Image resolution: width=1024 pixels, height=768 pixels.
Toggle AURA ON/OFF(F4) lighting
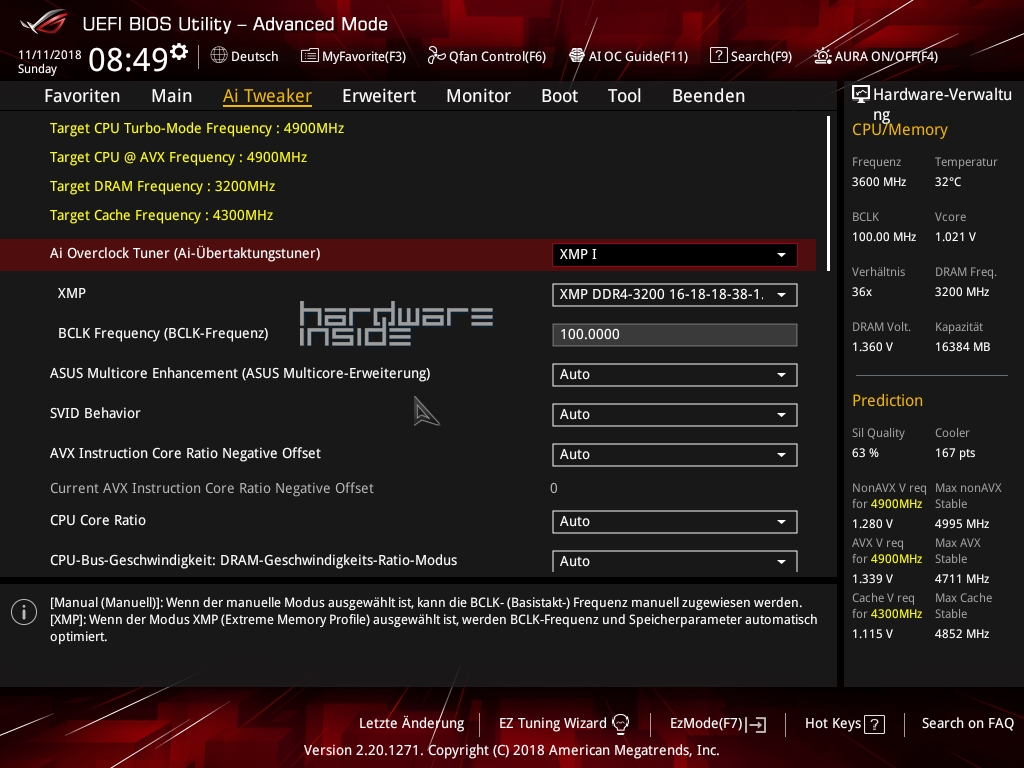822,56
